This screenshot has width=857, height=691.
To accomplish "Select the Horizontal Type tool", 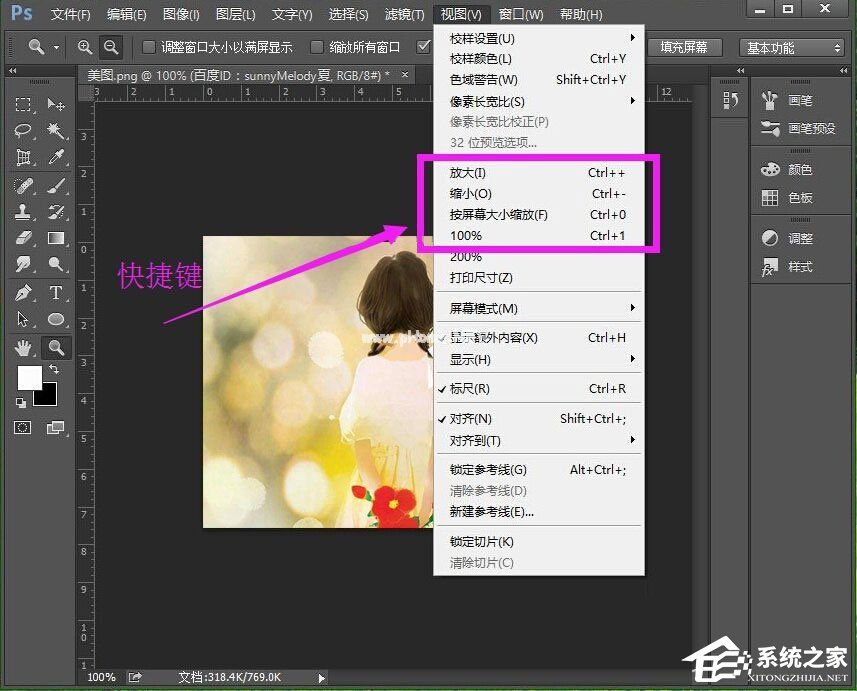I will click(56, 292).
